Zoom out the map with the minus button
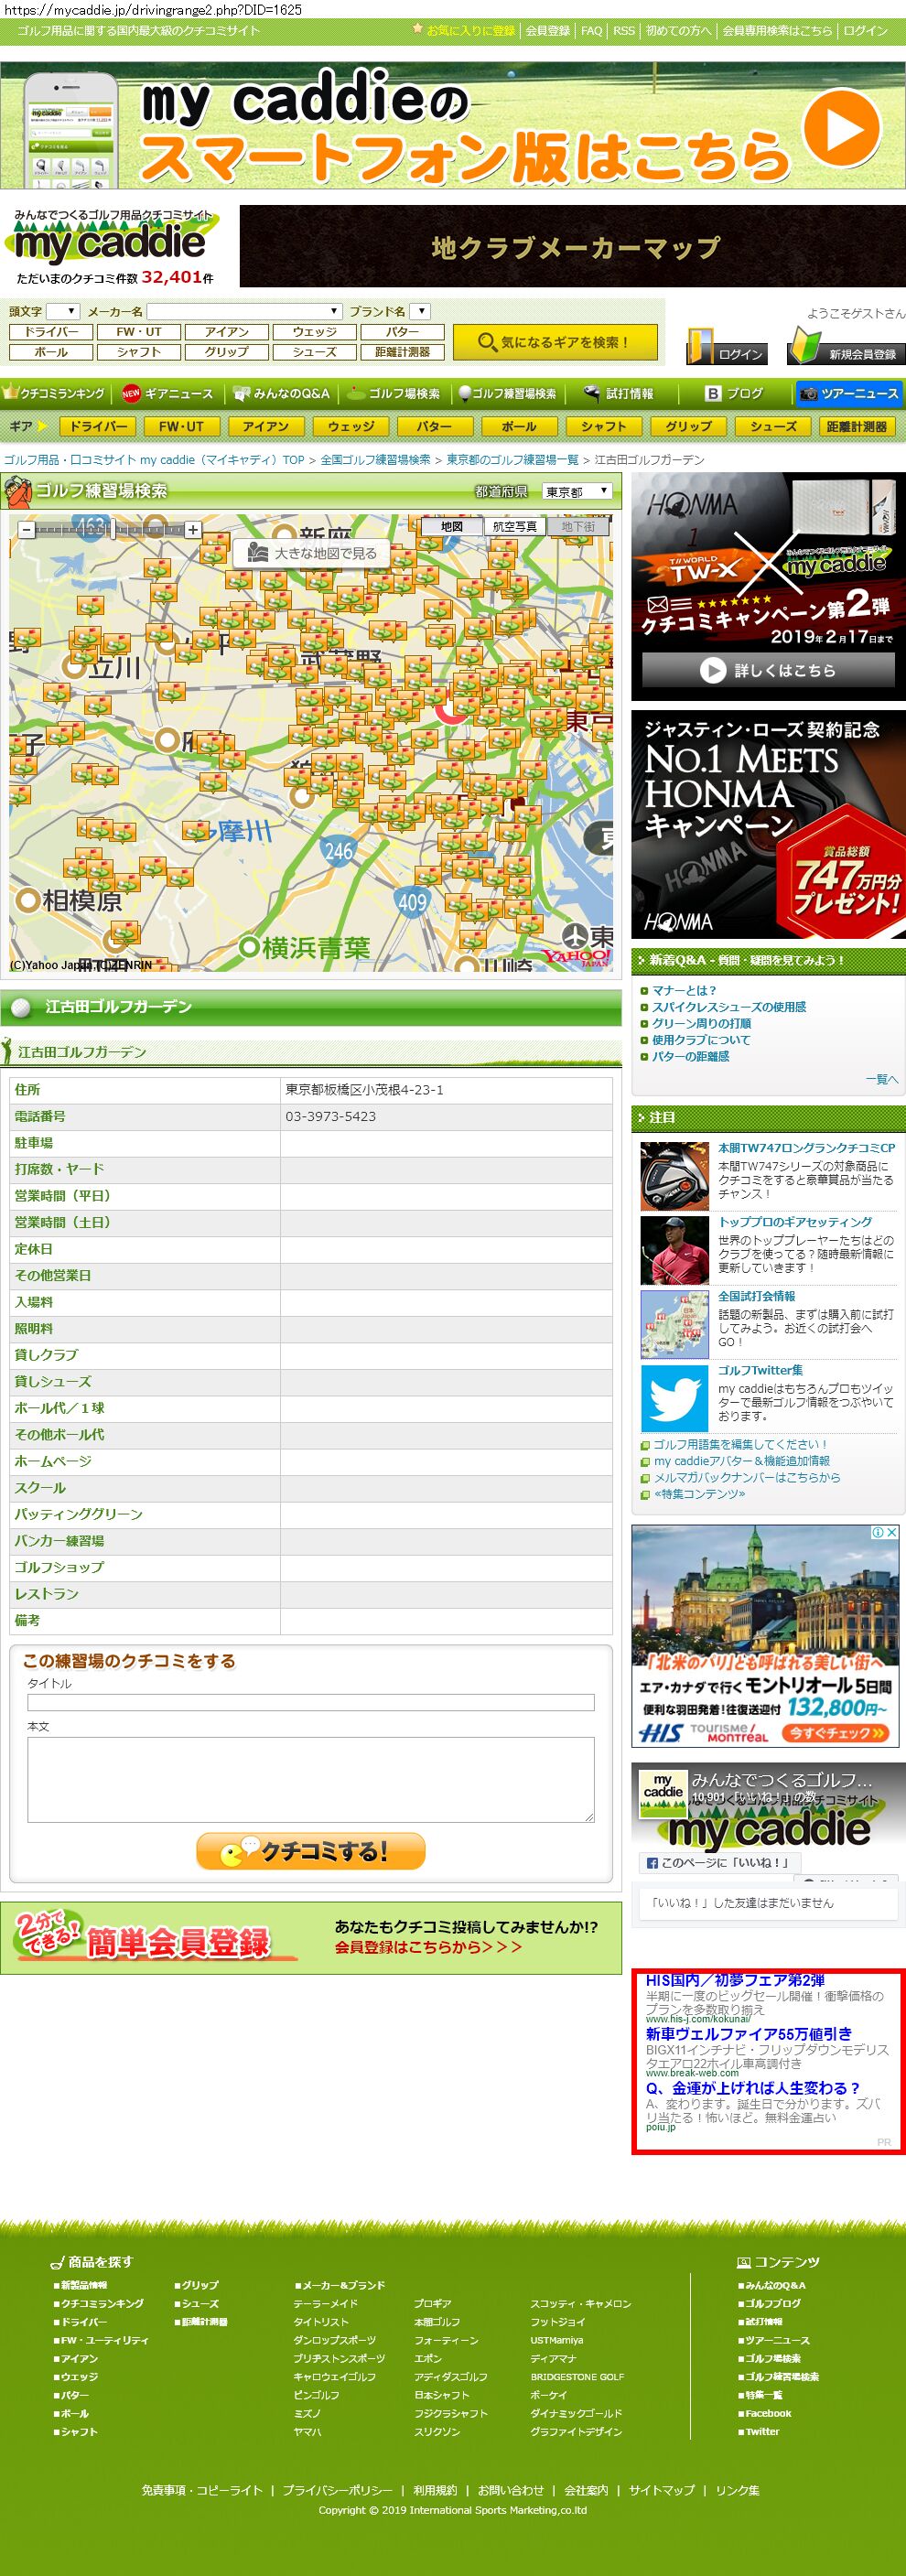 (26, 530)
